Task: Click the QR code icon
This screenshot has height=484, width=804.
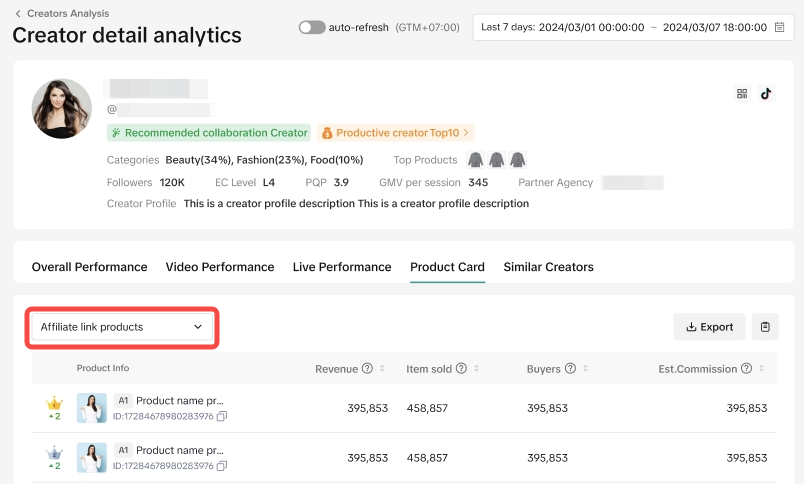Action: [x=742, y=94]
